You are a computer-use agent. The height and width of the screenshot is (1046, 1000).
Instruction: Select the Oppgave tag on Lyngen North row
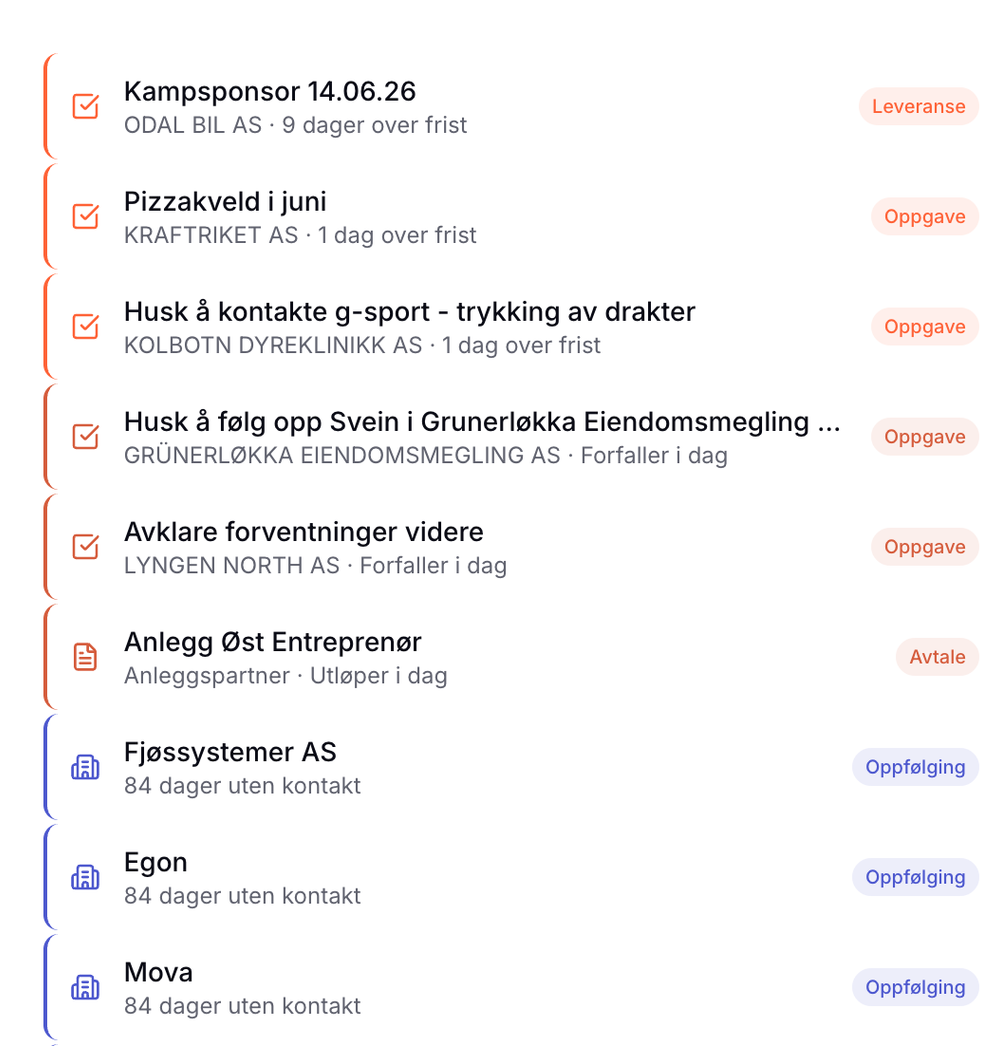point(925,547)
